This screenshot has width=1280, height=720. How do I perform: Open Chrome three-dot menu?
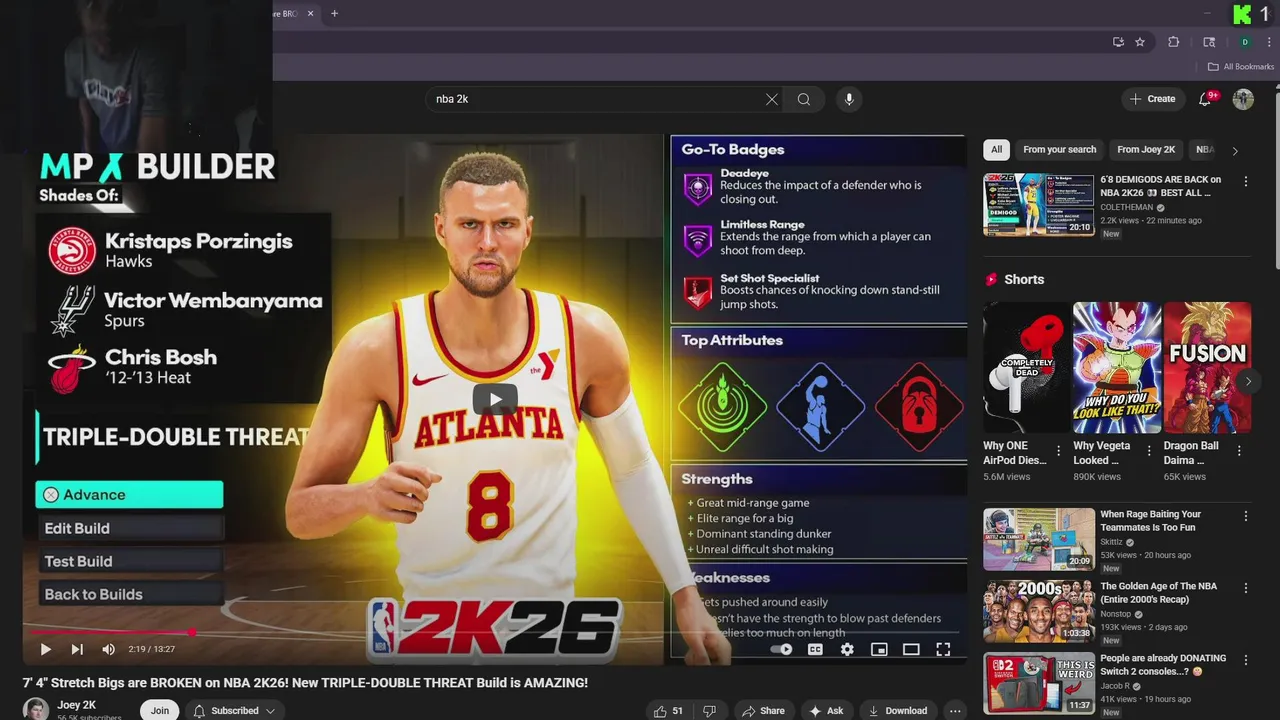pos(1268,42)
